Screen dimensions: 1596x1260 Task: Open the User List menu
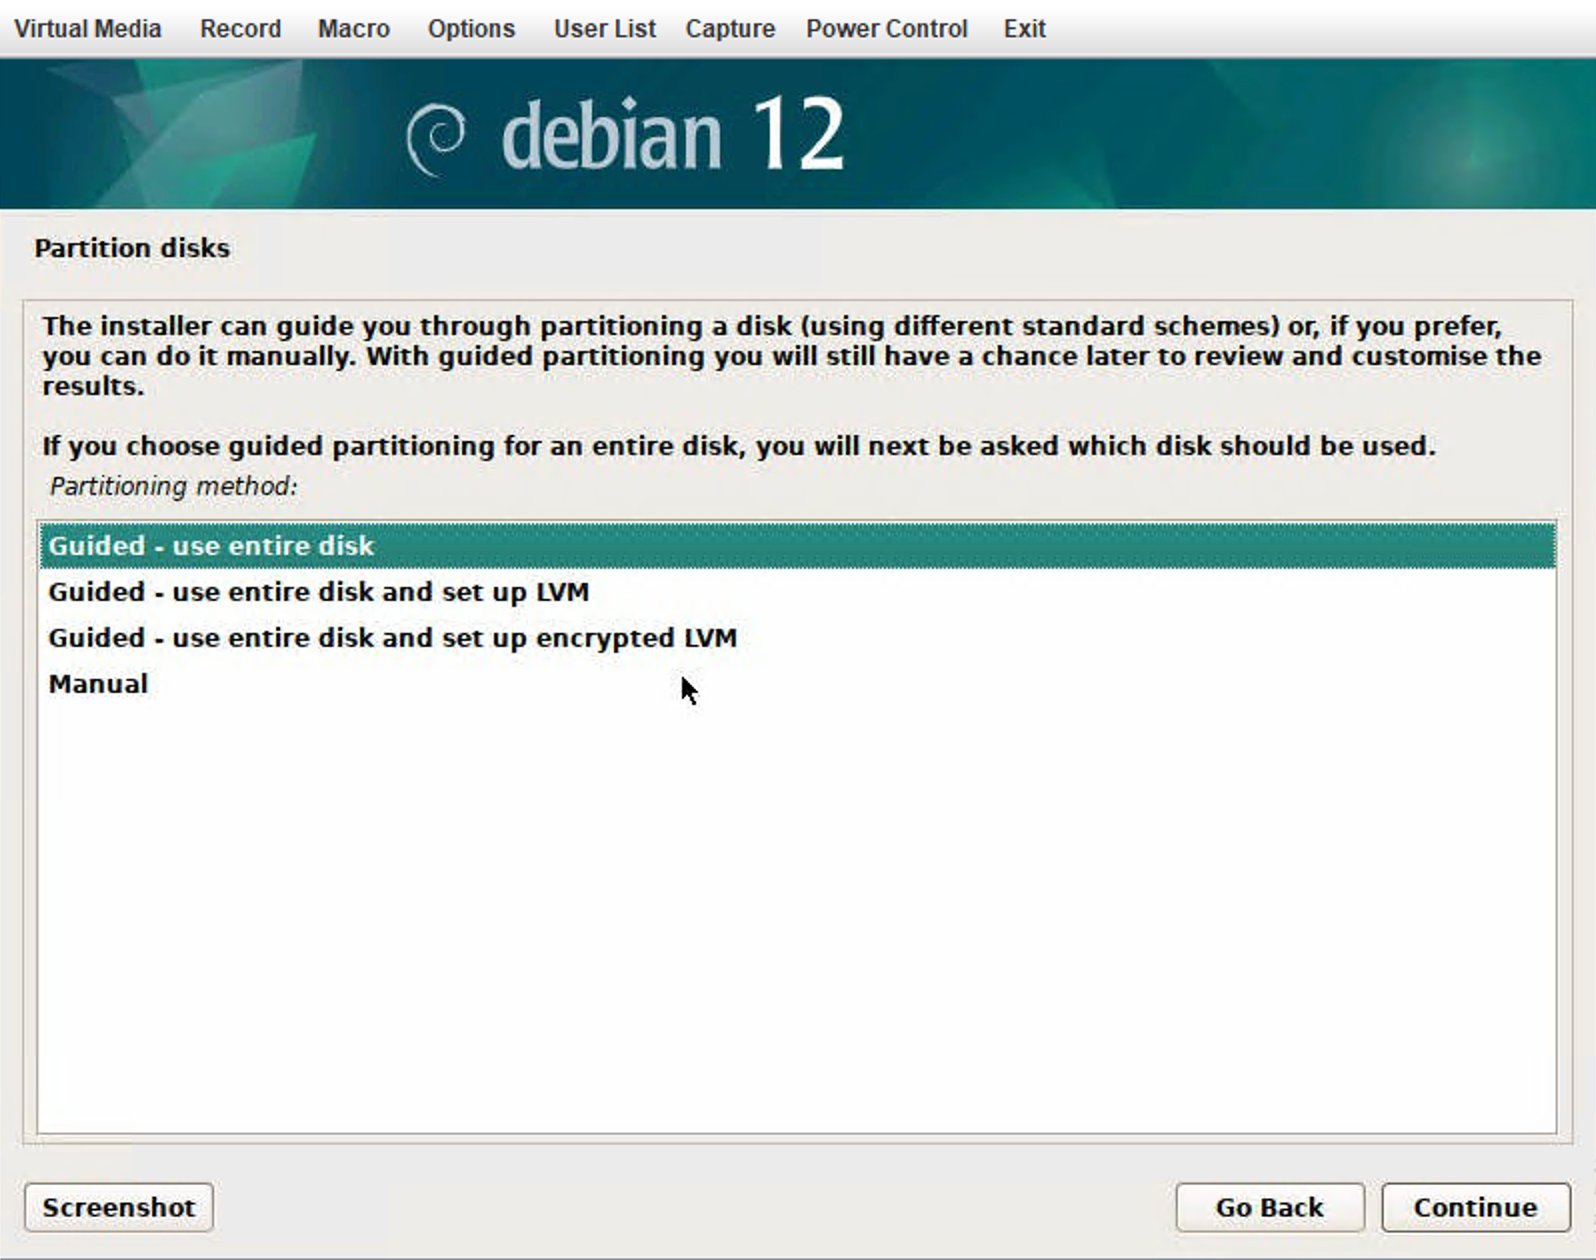point(604,28)
